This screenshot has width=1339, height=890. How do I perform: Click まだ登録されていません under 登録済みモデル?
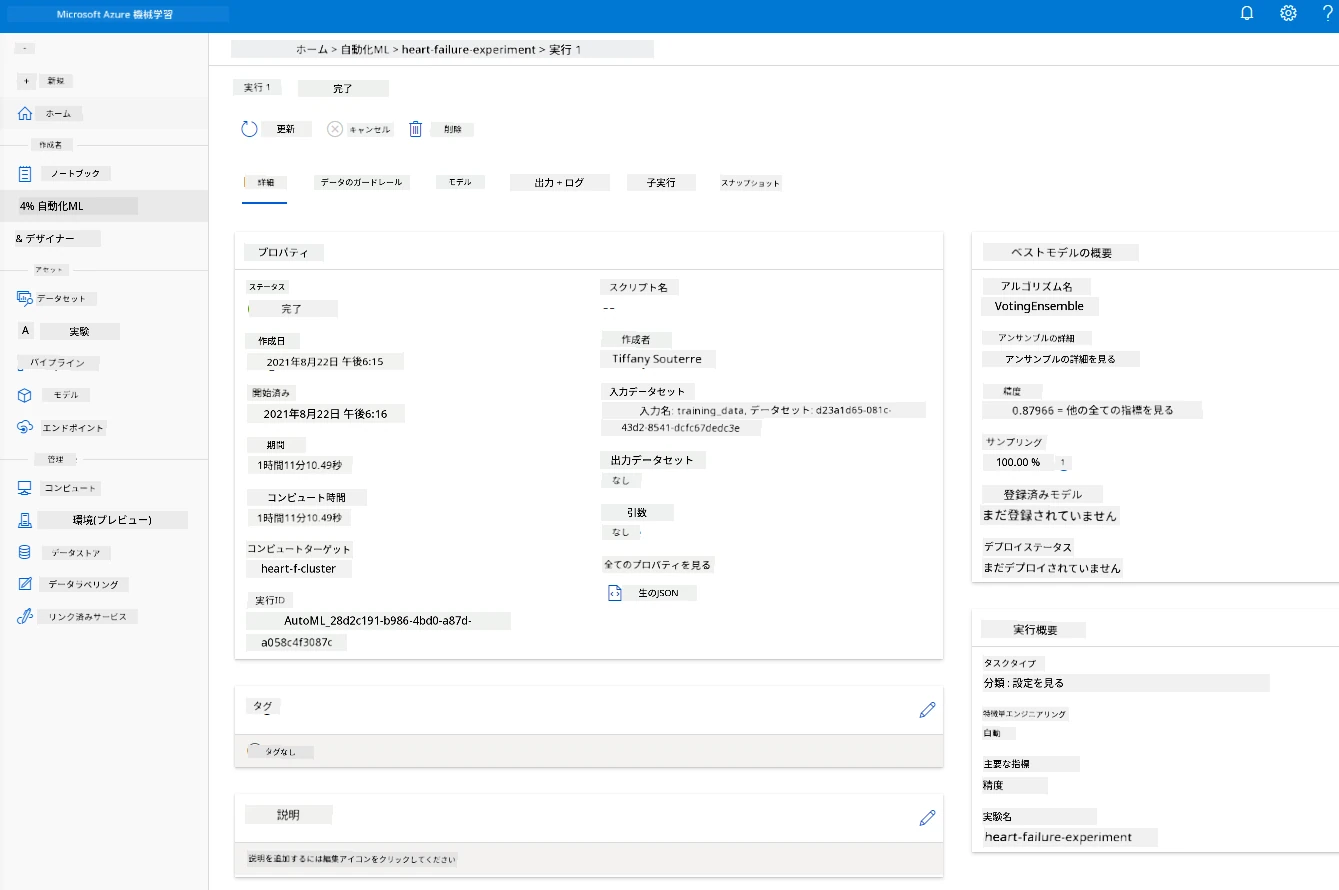[1050, 516]
